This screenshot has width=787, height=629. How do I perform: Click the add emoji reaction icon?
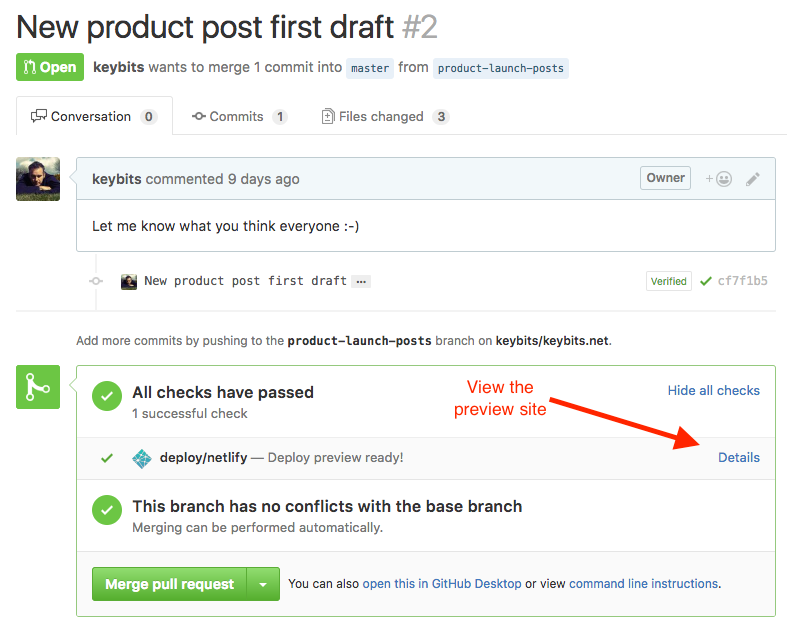(718, 179)
